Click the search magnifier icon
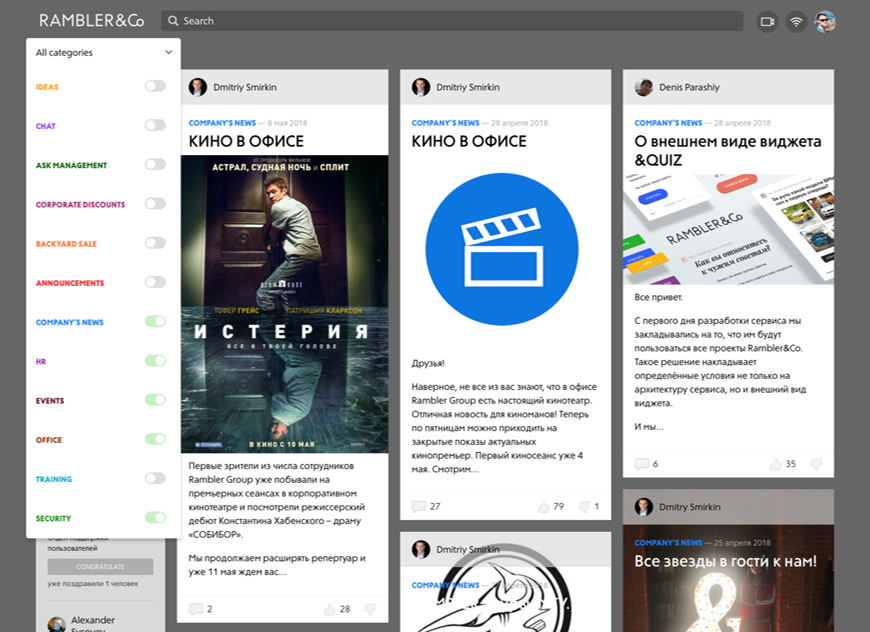Image resolution: width=870 pixels, height=632 pixels. [x=173, y=21]
